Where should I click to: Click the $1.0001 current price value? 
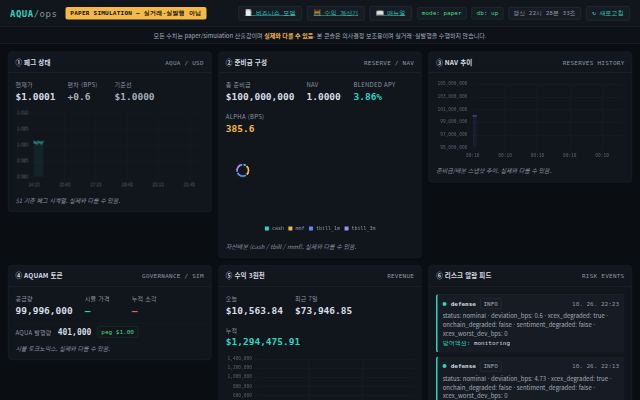36,97
